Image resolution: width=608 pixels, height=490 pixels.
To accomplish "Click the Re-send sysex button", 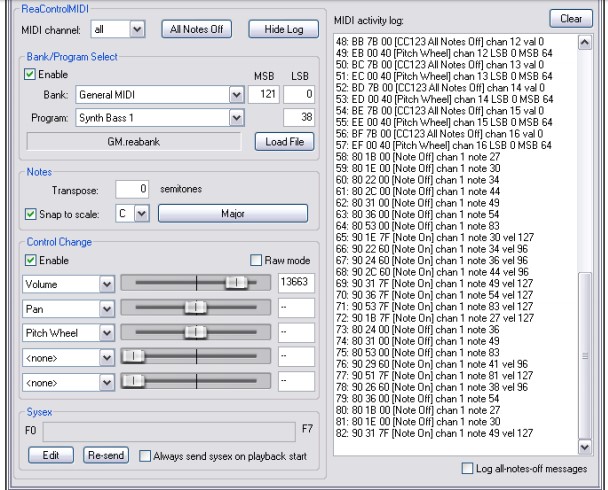I will click(104, 456).
